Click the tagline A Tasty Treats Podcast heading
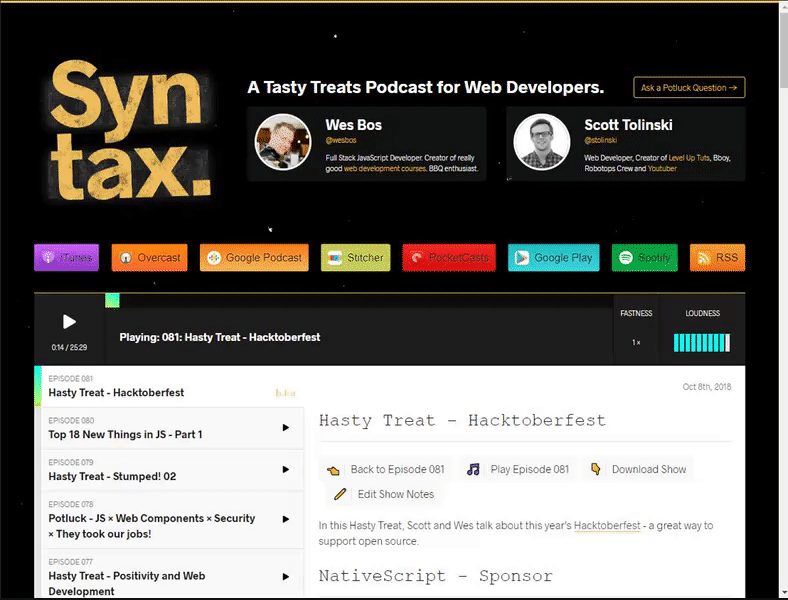 pyautogui.click(x=425, y=87)
